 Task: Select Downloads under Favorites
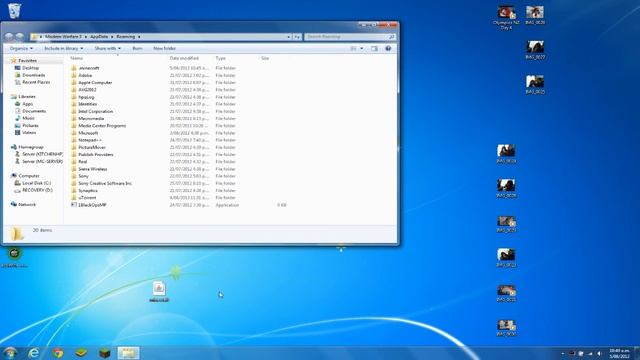coord(33,75)
